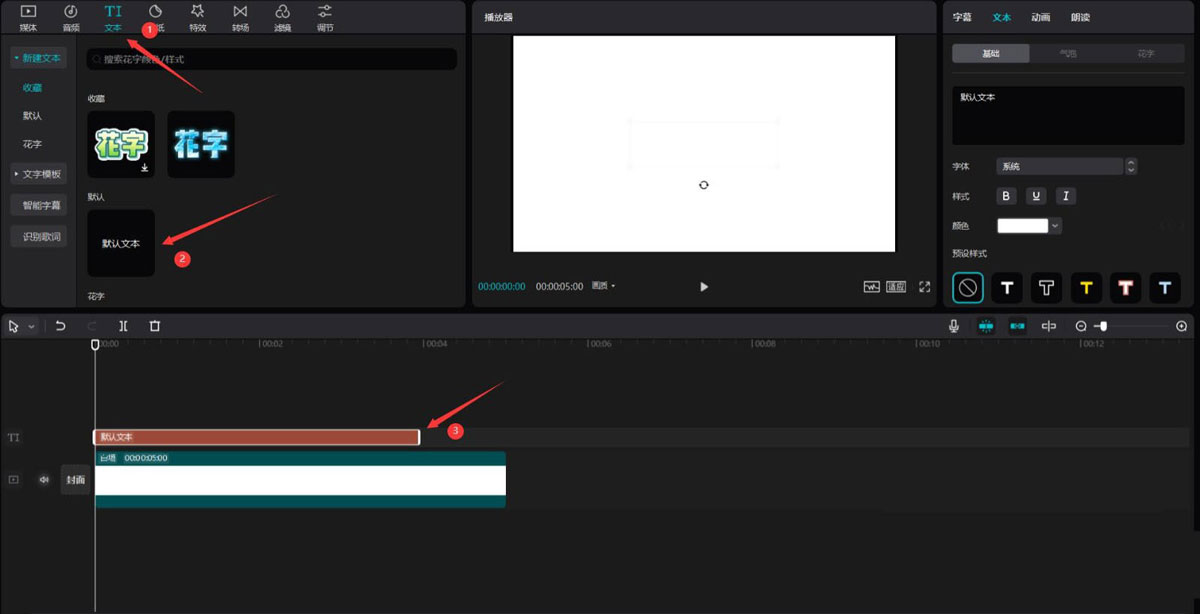Add the 默认文本 default text thumbnail

(x=121, y=243)
